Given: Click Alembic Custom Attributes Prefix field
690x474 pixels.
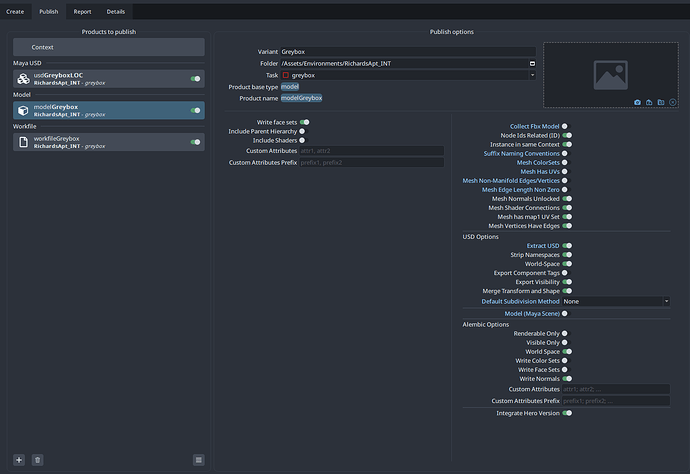Looking at the screenshot, I should pyautogui.click(x=616, y=401).
